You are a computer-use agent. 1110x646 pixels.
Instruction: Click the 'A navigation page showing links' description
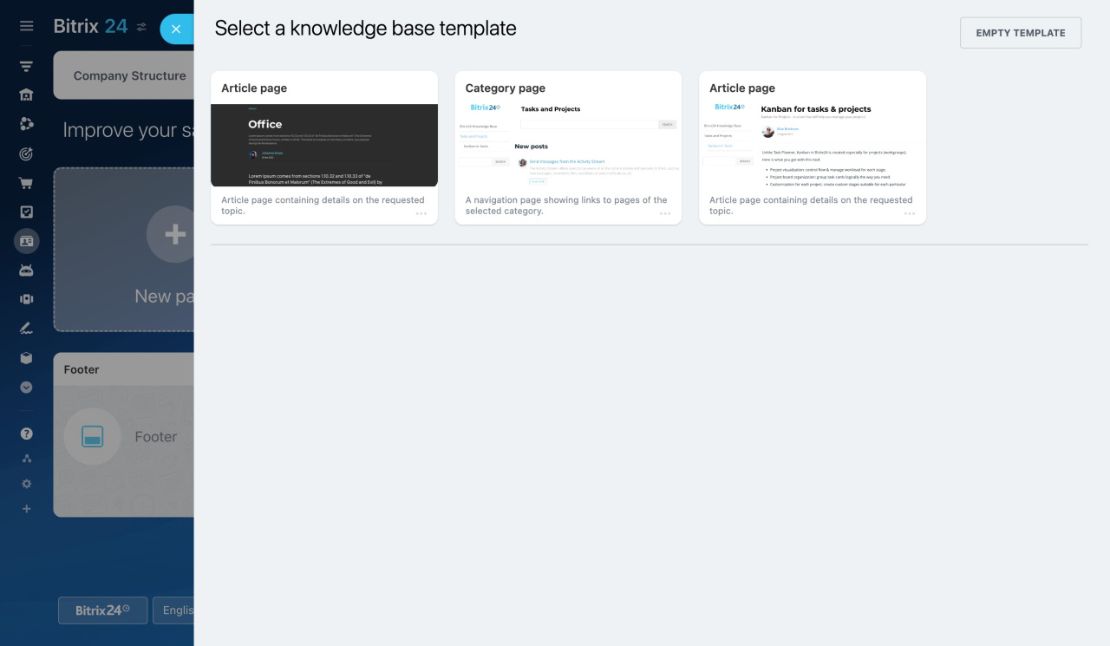(566, 205)
